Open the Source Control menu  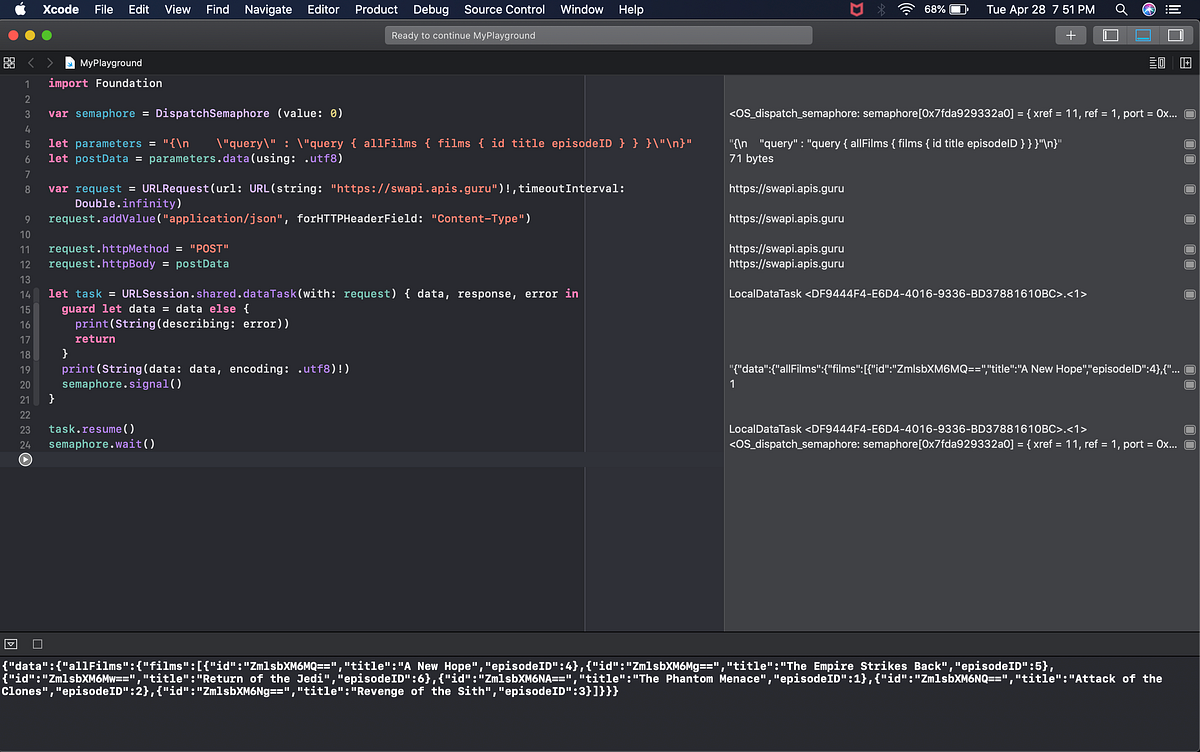pyautogui.click(x=503, y=10)
